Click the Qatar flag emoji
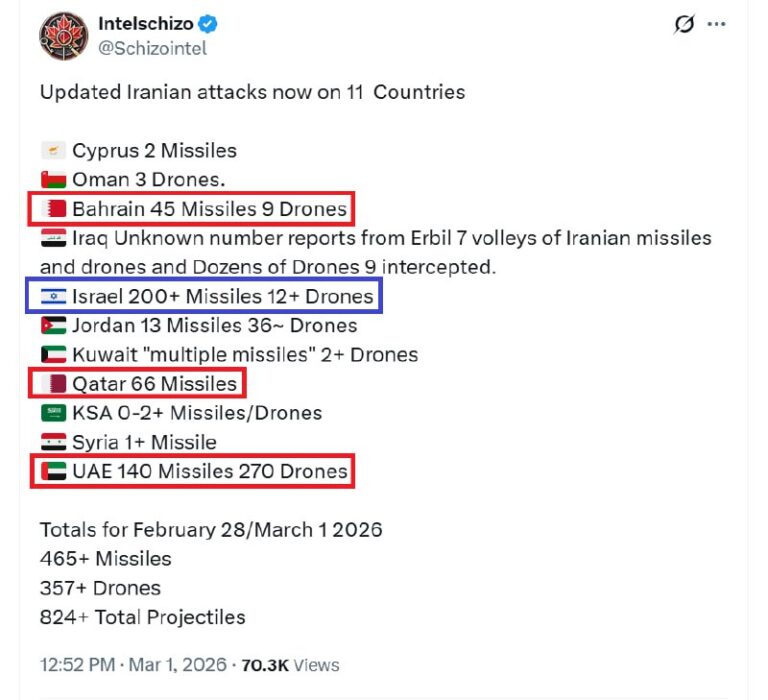Viewport: 768px width, 700px height. pyautogui.click(x=54, y=383)
